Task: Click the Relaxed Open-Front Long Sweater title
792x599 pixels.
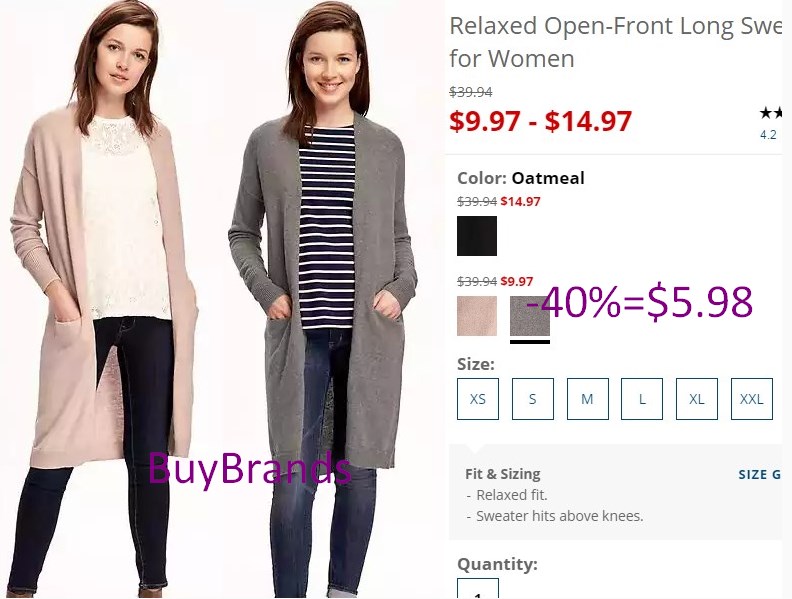Action: point(615,42)
